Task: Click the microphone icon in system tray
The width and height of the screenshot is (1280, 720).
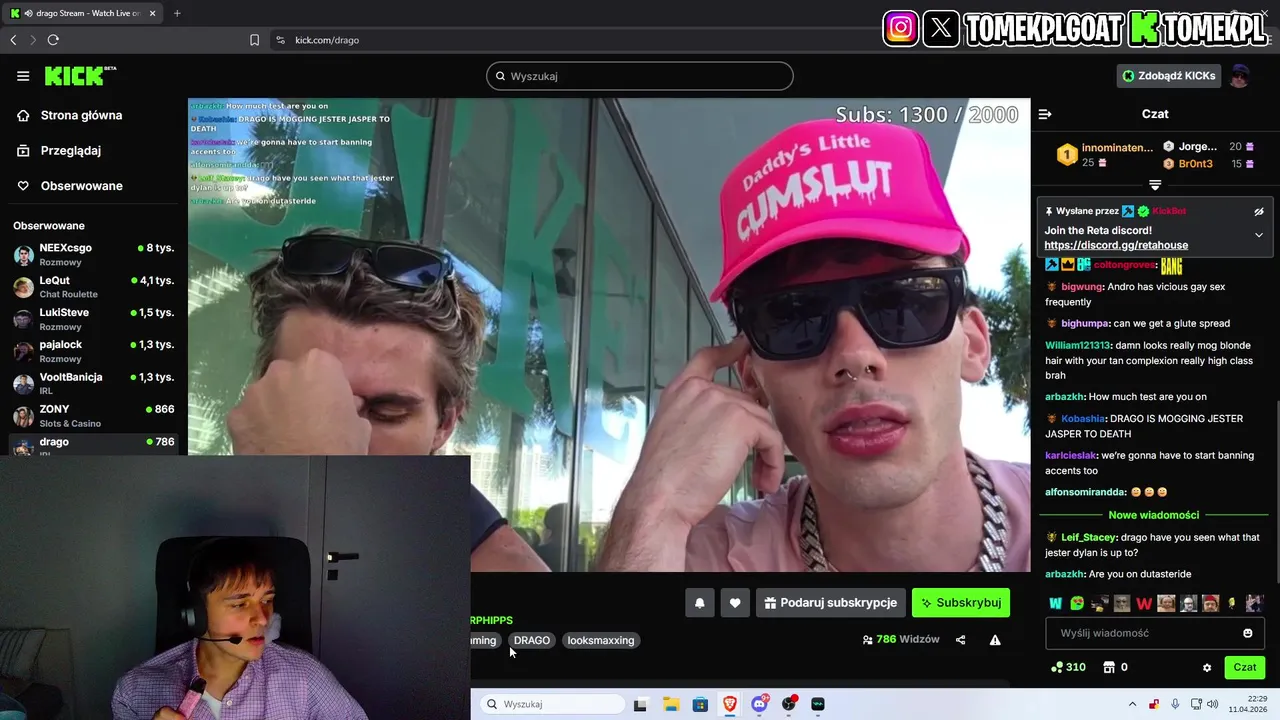Action: tap(1175, 704)
